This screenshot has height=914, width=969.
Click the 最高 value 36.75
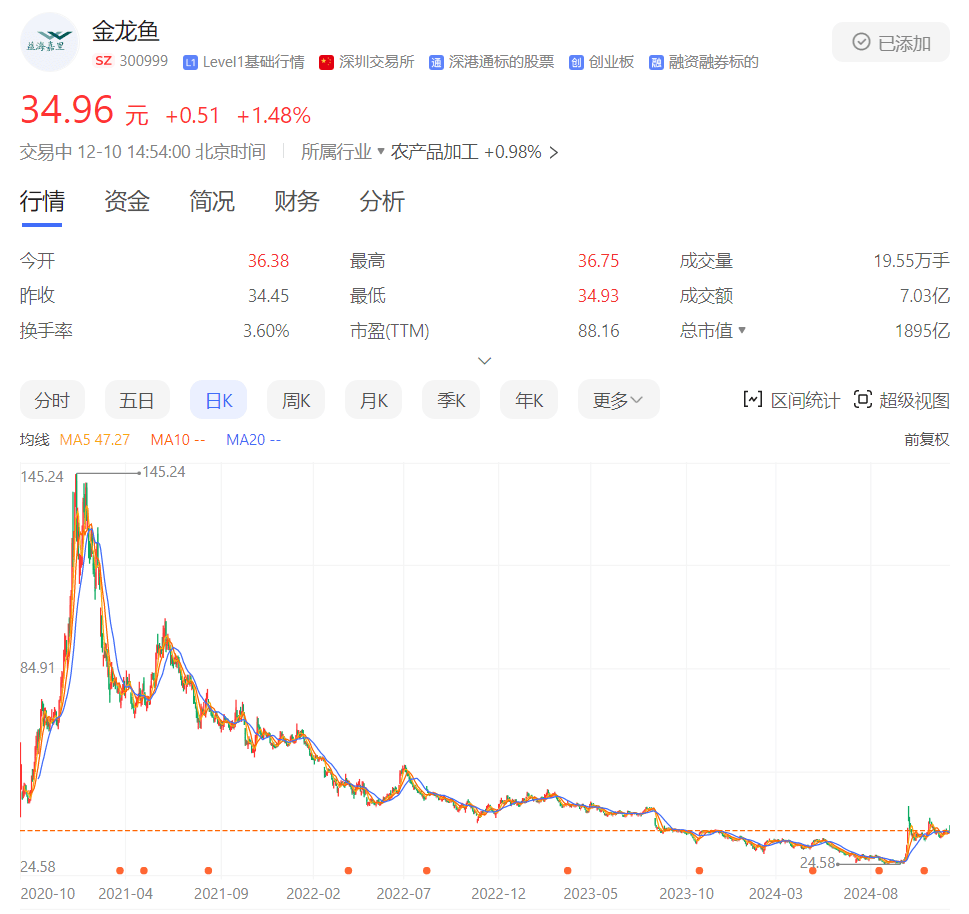(x=598, y=261)
